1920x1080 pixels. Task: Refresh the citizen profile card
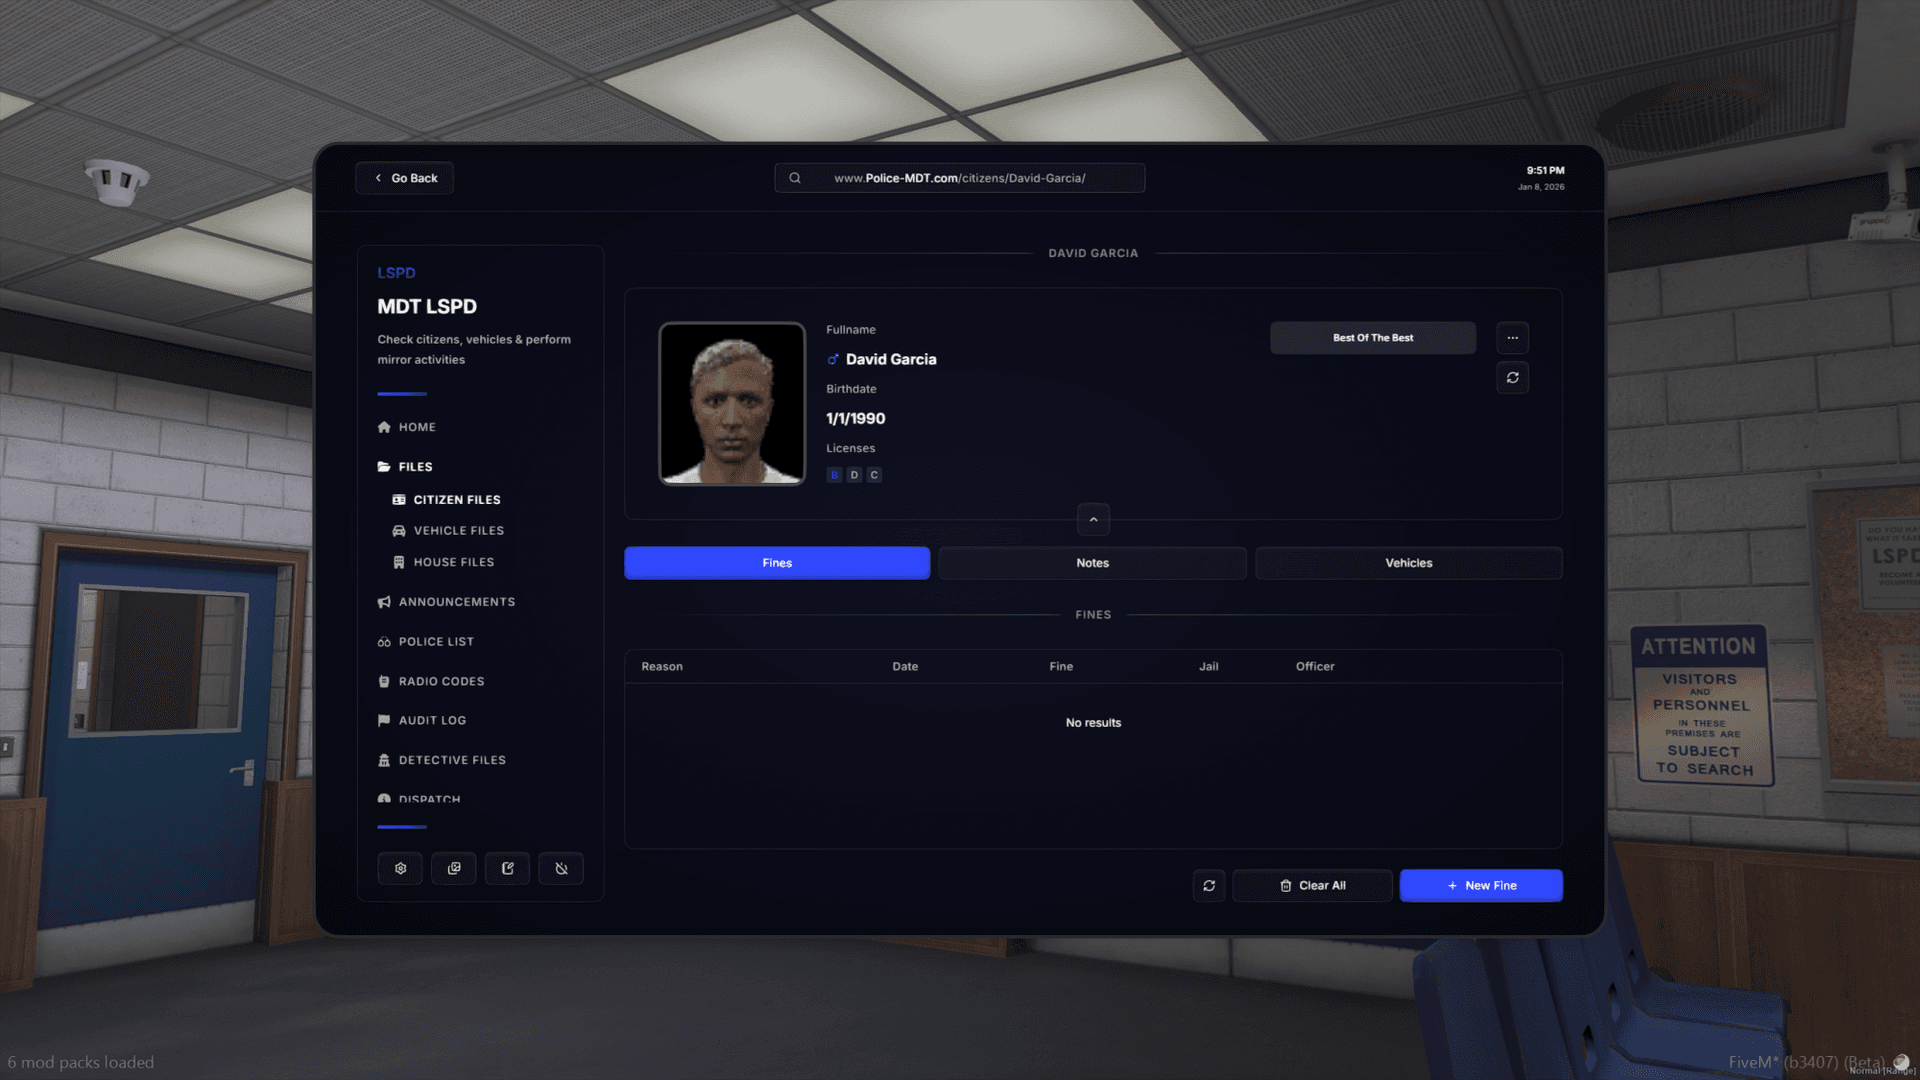[x=1512, y=378]
